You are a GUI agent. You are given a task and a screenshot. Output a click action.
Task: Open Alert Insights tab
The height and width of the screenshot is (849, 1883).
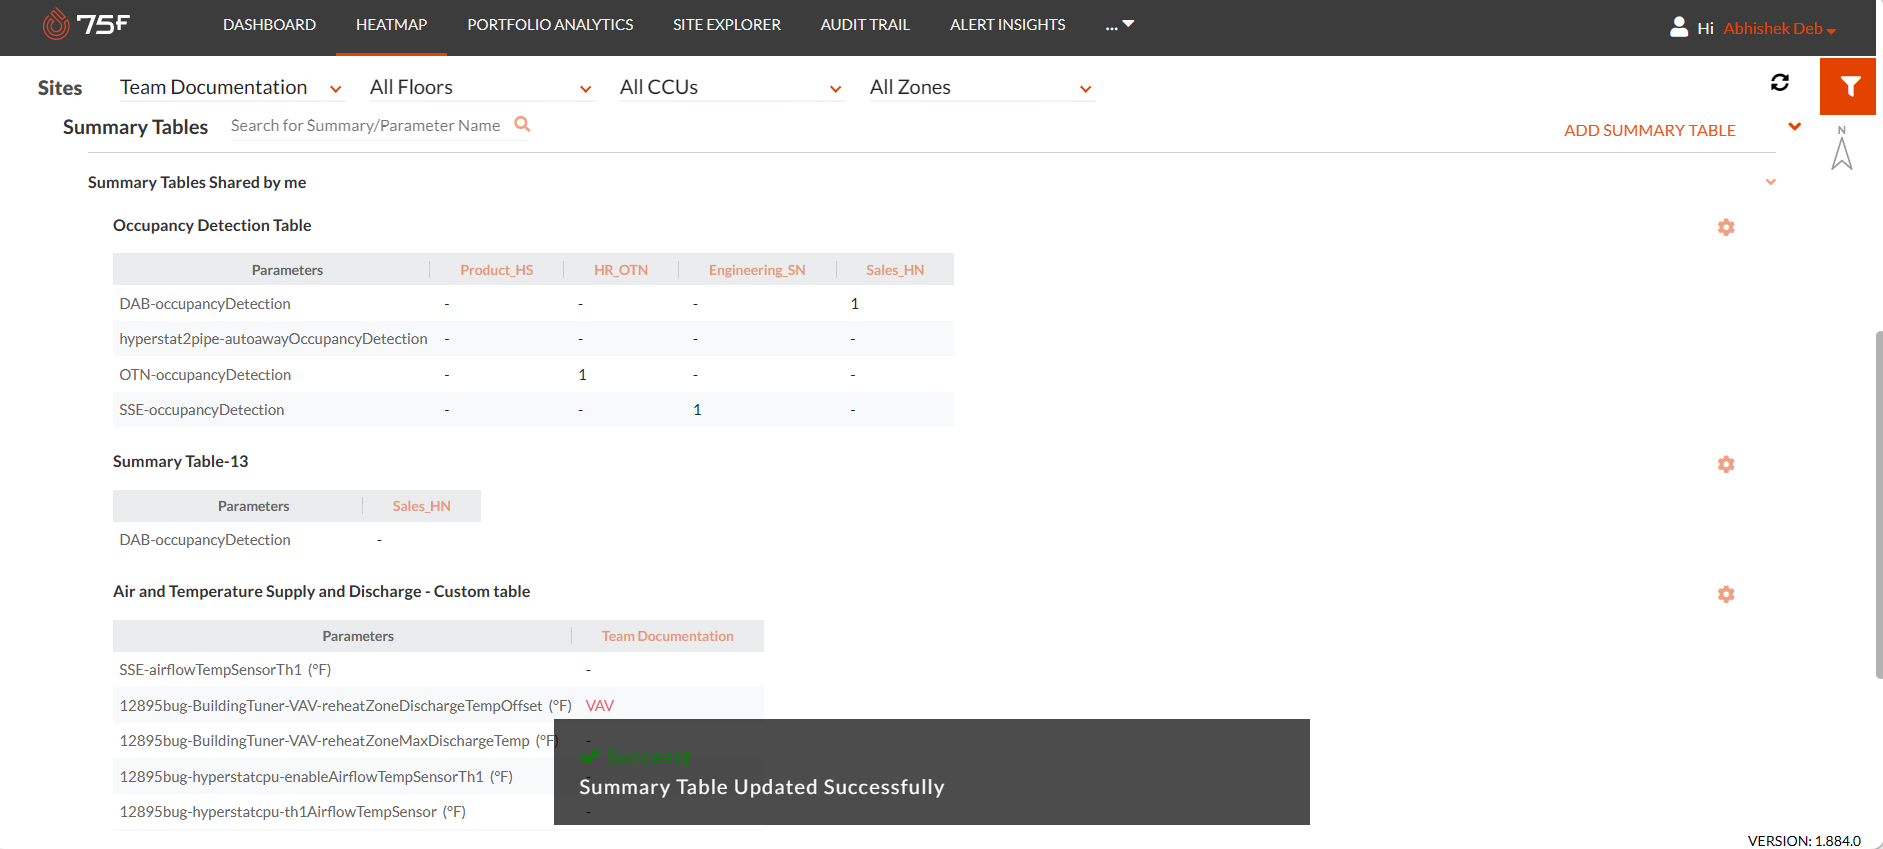click(1008, 25)
